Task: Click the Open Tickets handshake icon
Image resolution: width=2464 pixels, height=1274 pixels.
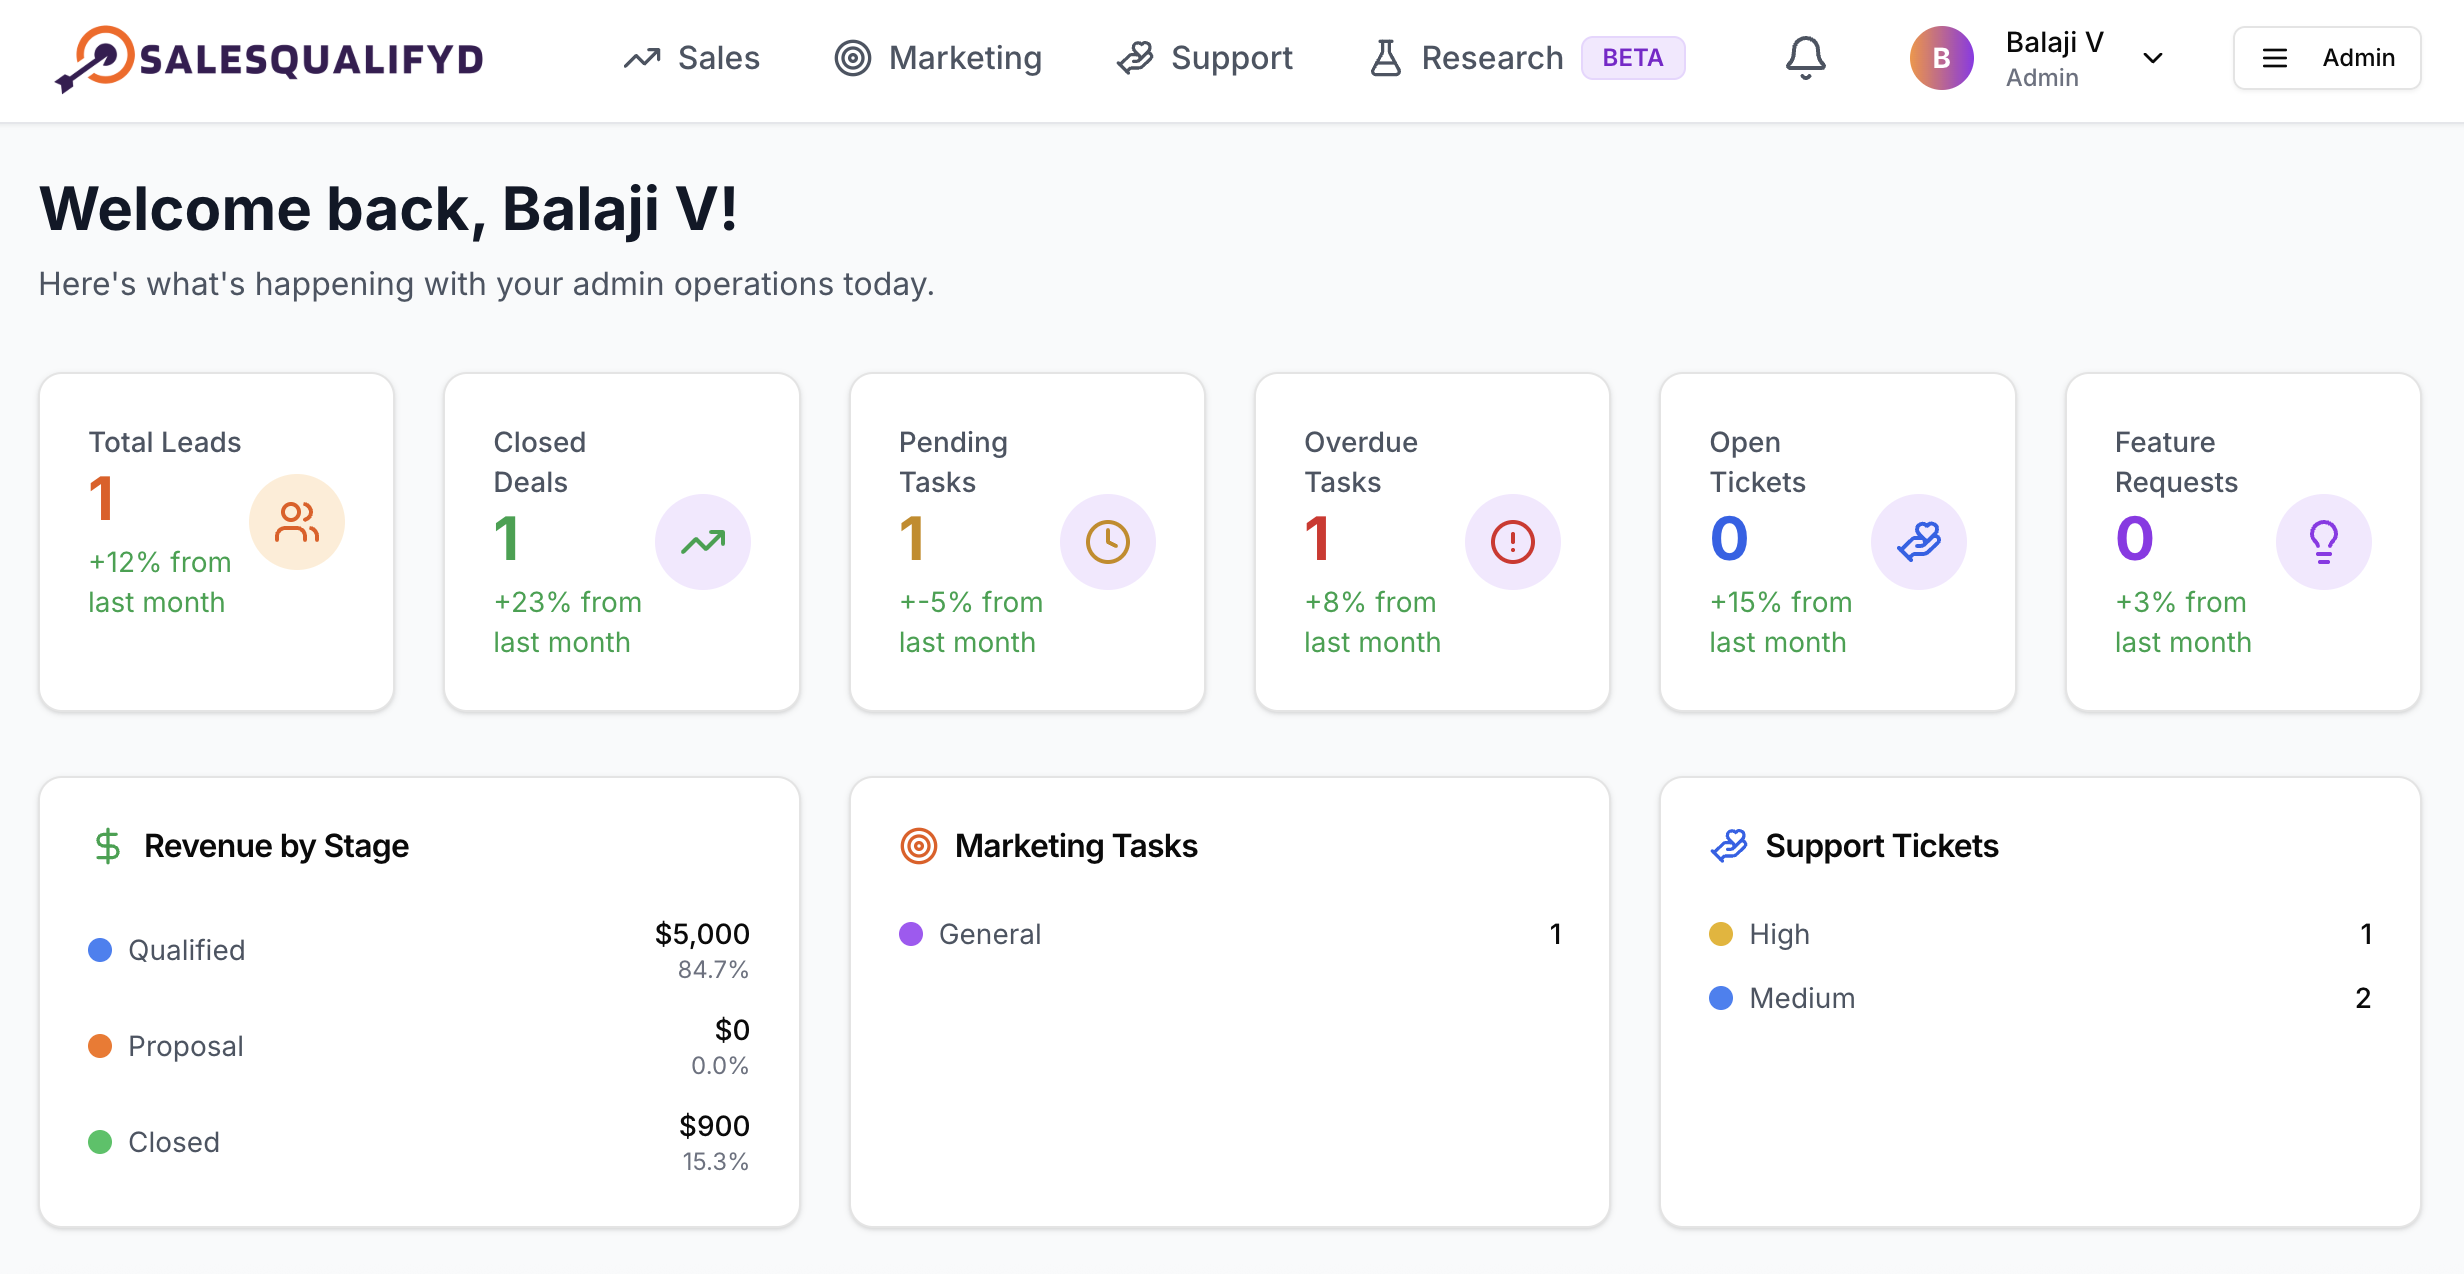Action: pyautogui.click(x=1918, y=542)
